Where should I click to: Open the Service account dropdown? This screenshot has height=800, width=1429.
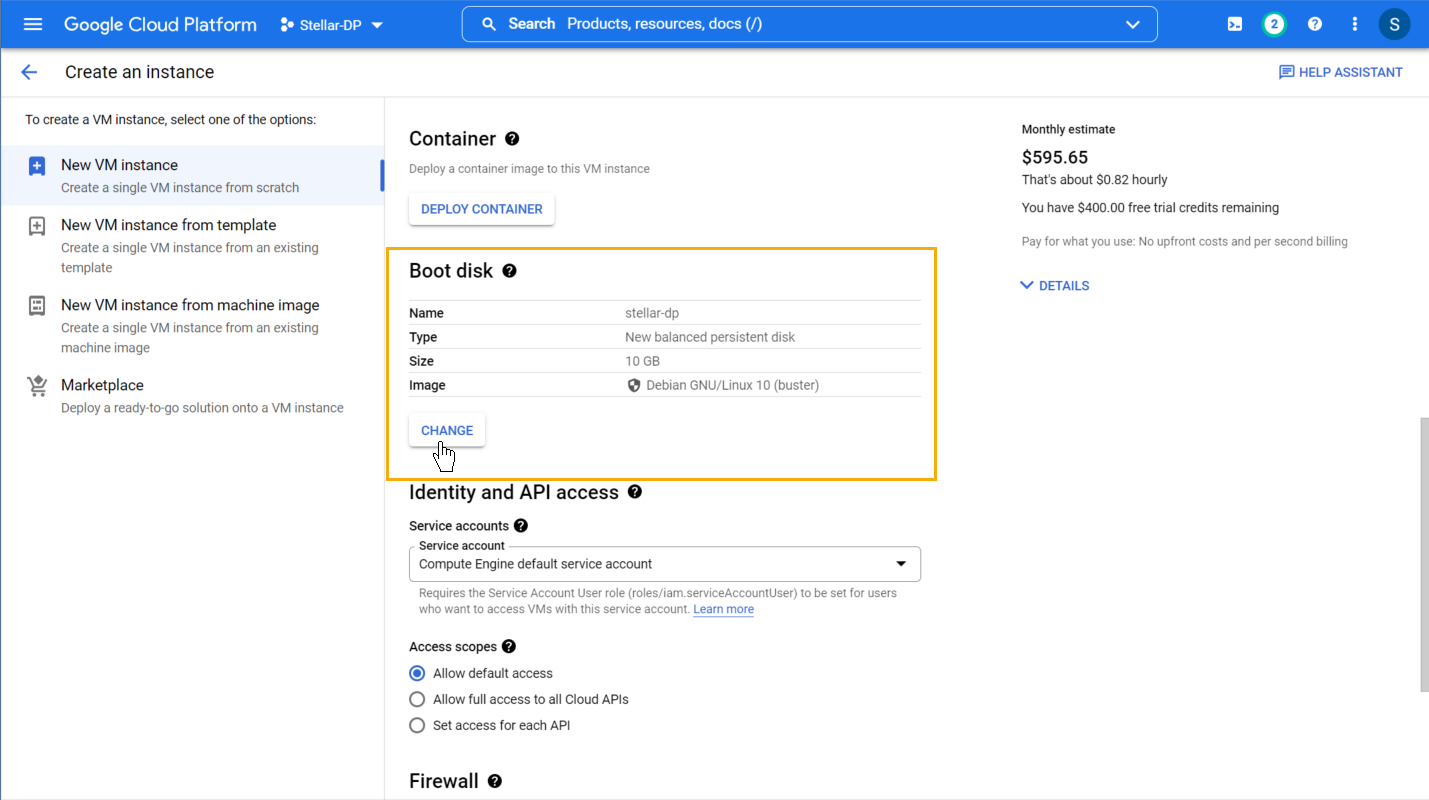coord(664,564)
